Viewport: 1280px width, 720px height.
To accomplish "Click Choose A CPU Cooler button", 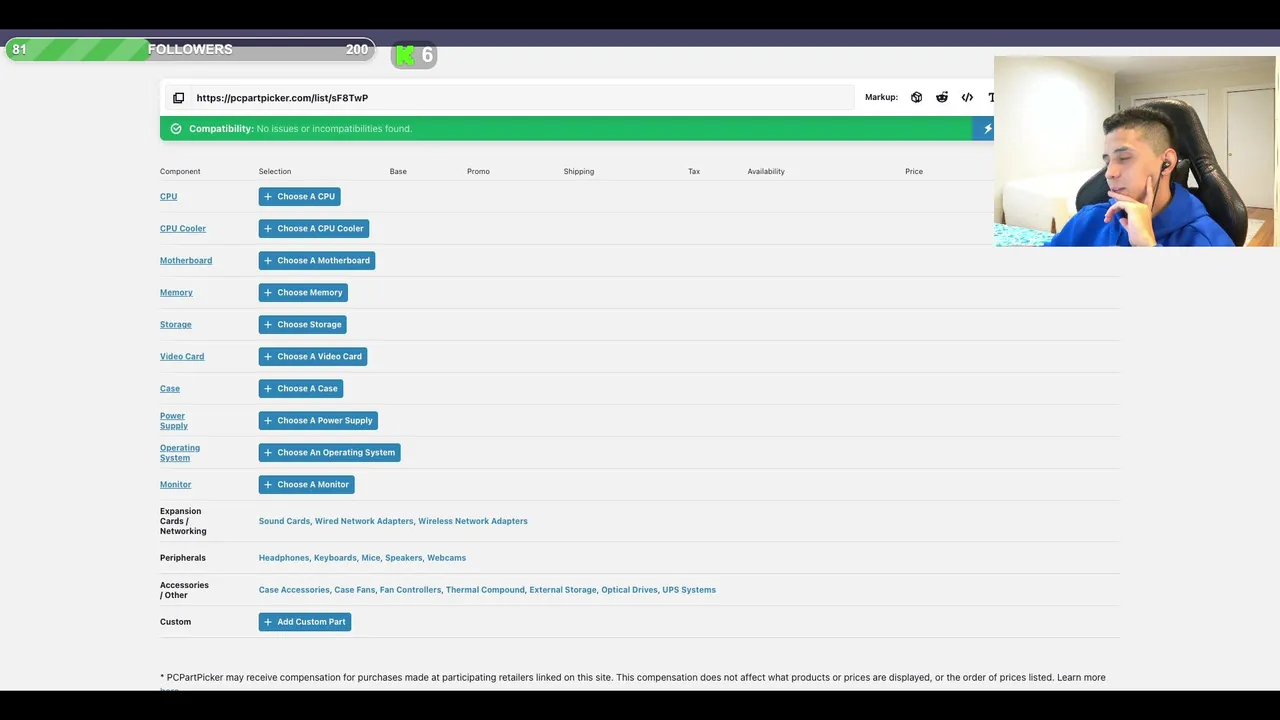I will (314, 228).
